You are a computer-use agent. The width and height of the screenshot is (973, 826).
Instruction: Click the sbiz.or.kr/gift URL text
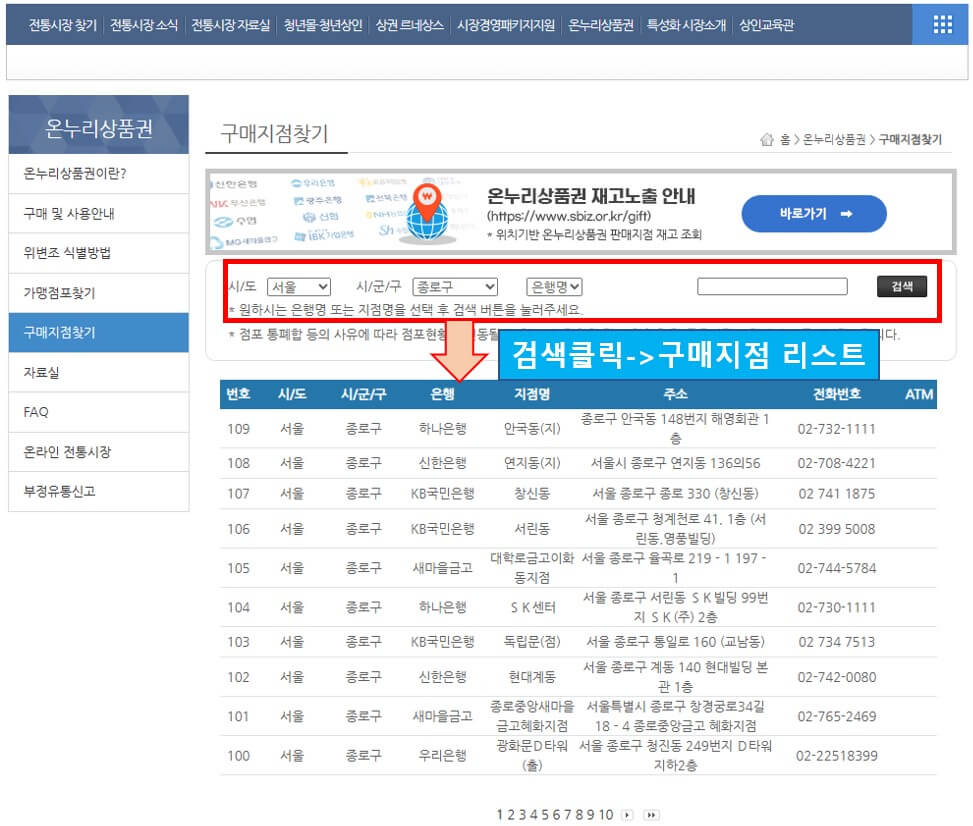[569, 216]
